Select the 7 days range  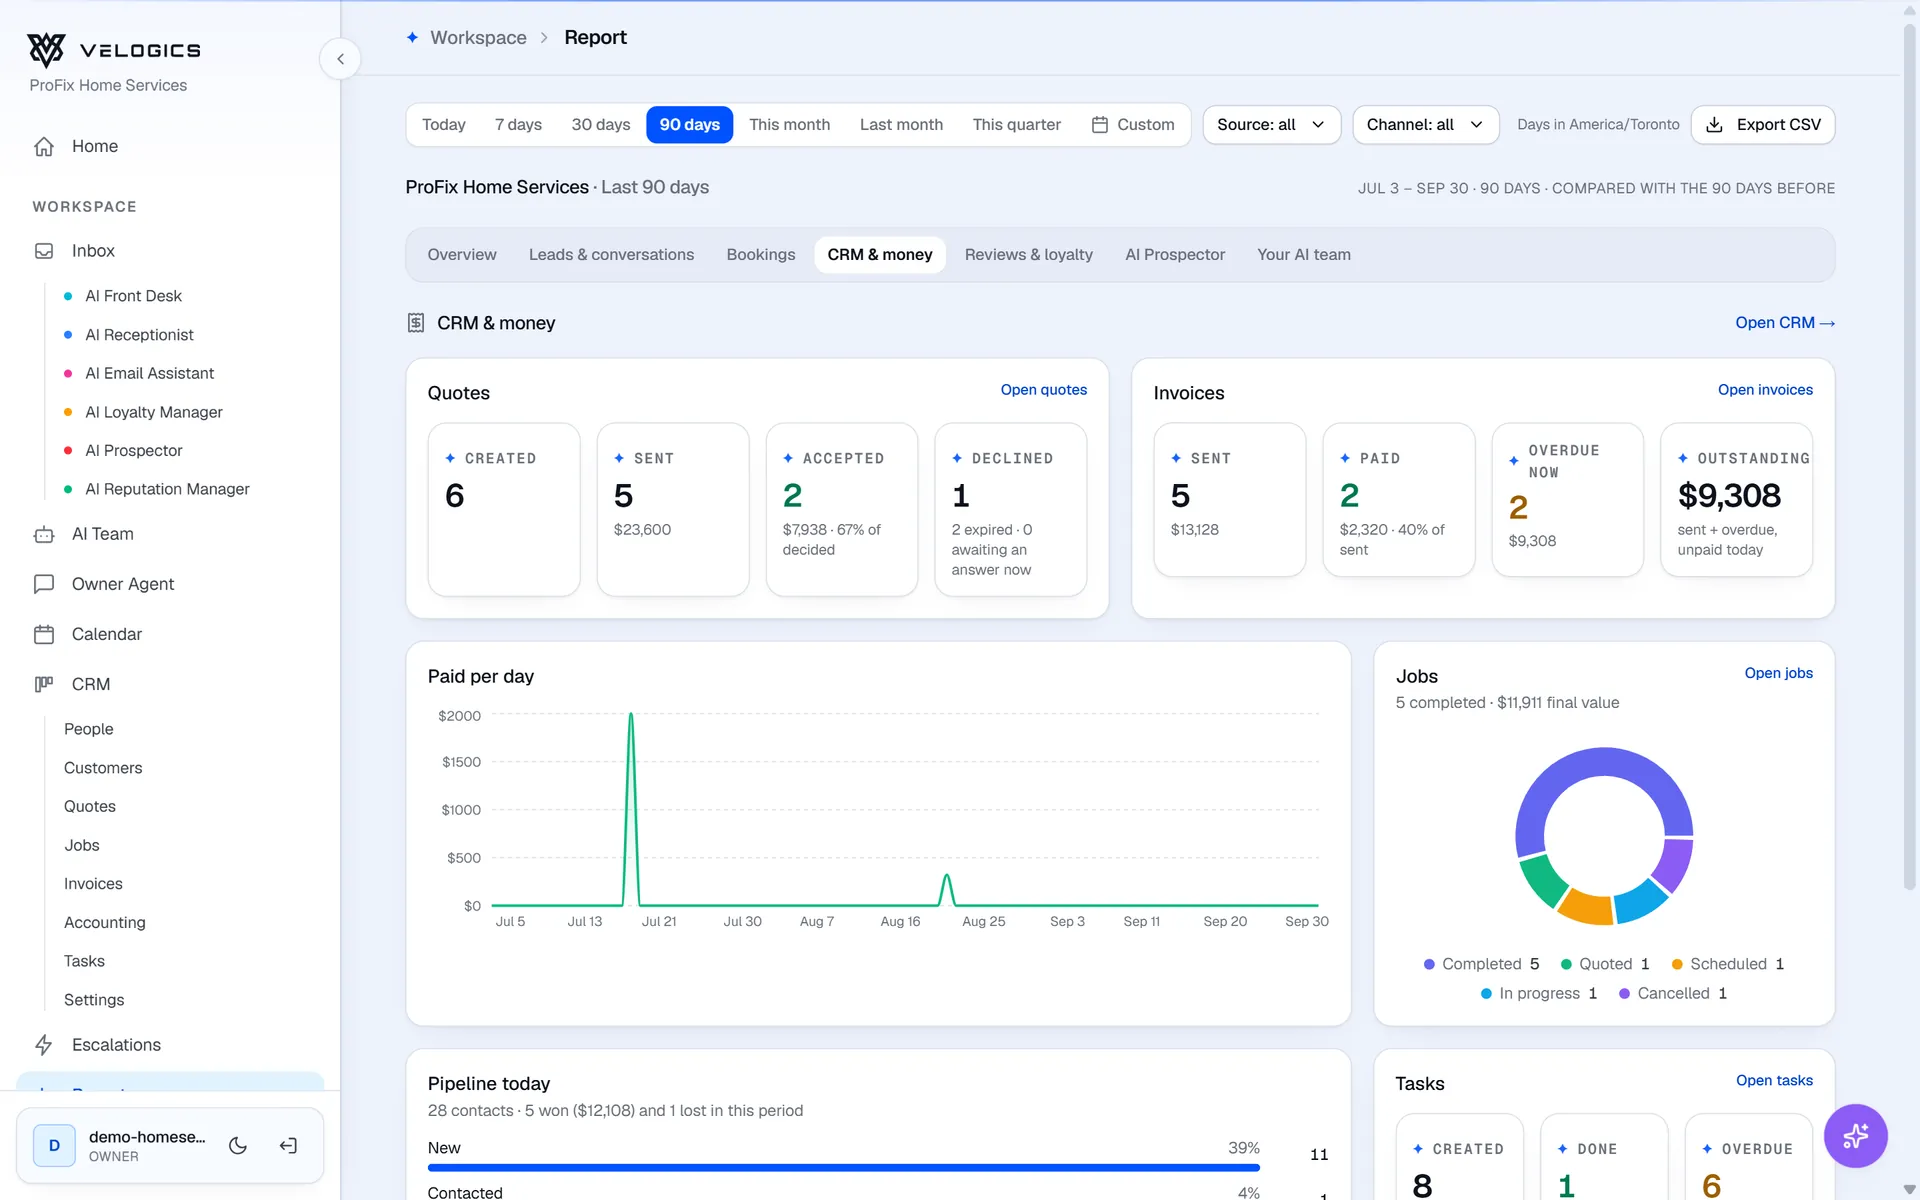click(518, 125)
